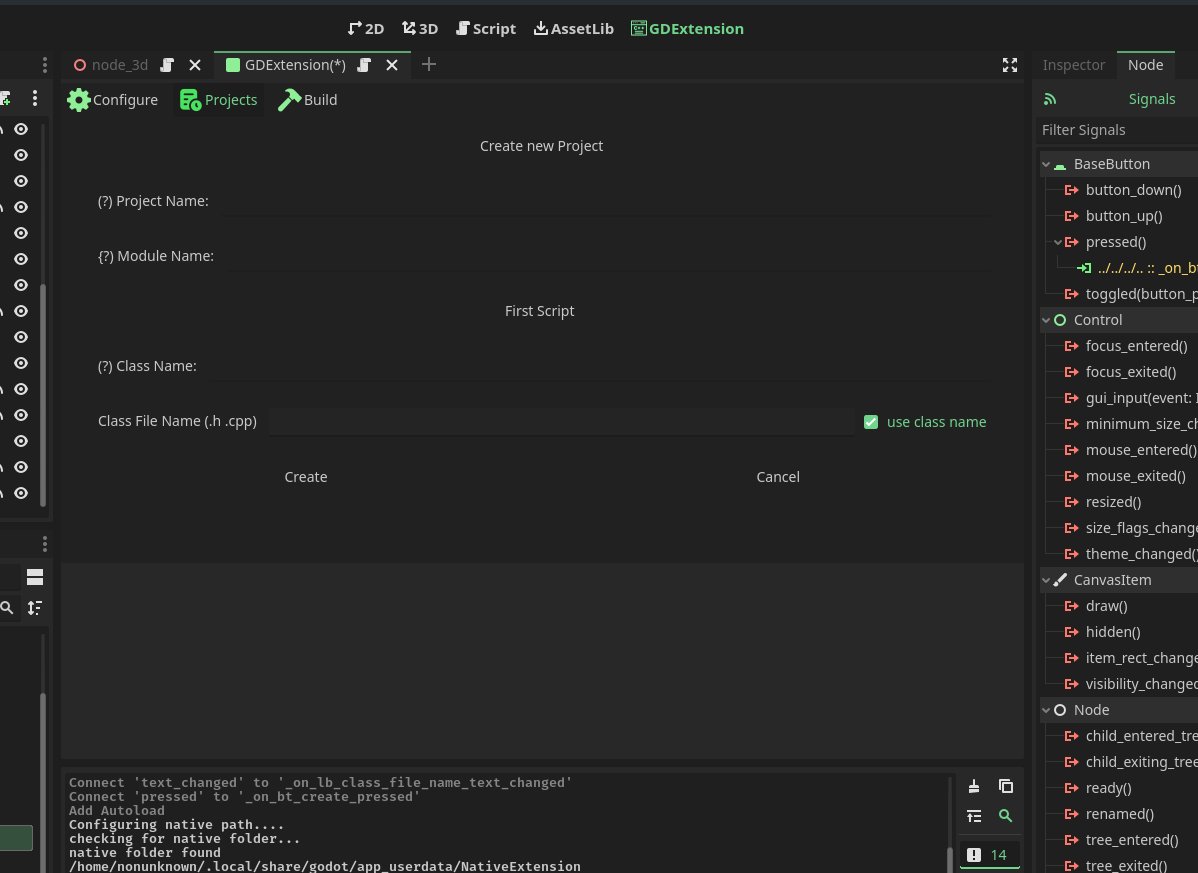This screenshot has width=1198, height=873.
Task: Clear the output log
Action: 974,786
